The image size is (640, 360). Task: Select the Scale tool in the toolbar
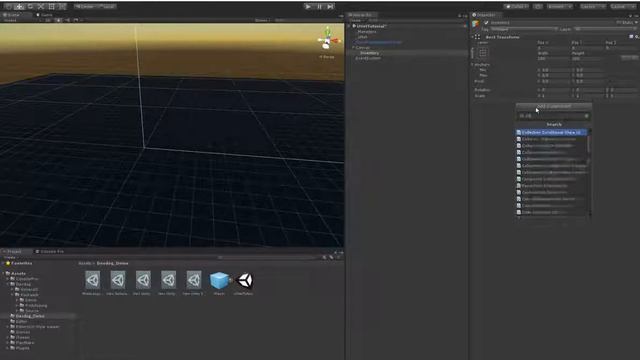[40, 7]
